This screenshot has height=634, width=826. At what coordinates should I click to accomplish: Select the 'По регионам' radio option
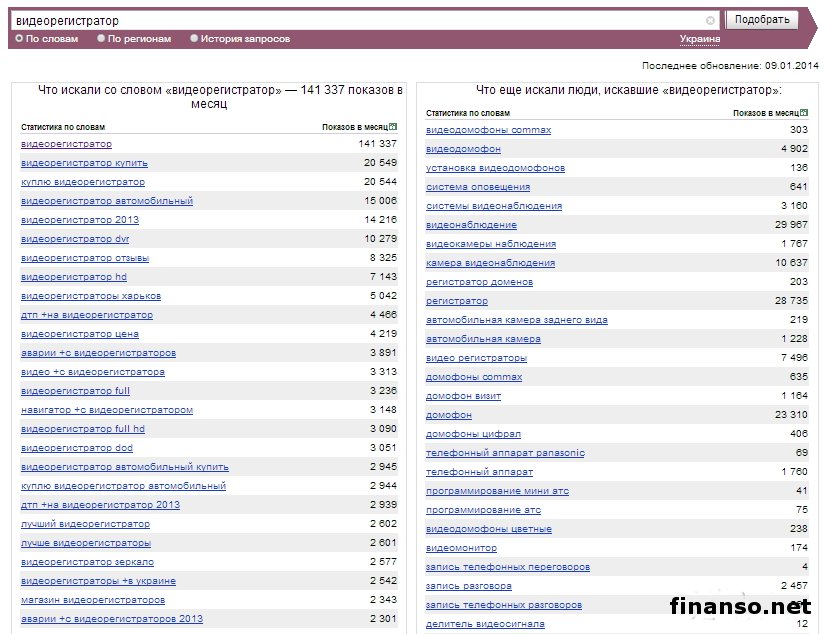click(x=101, y=39)
